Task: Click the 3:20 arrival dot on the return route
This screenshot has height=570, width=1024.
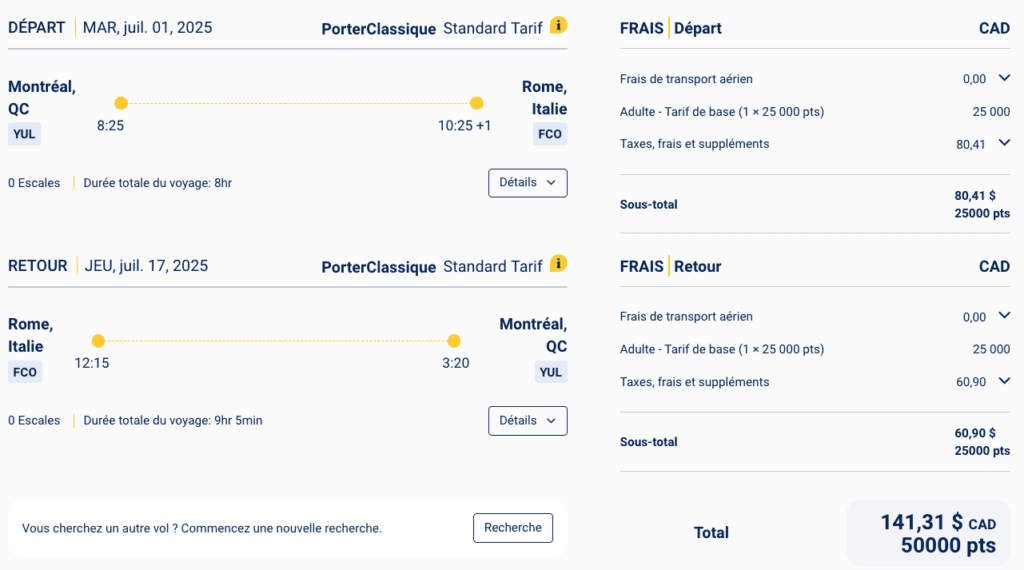Action: pyautogui.click(x=454, y=341)
